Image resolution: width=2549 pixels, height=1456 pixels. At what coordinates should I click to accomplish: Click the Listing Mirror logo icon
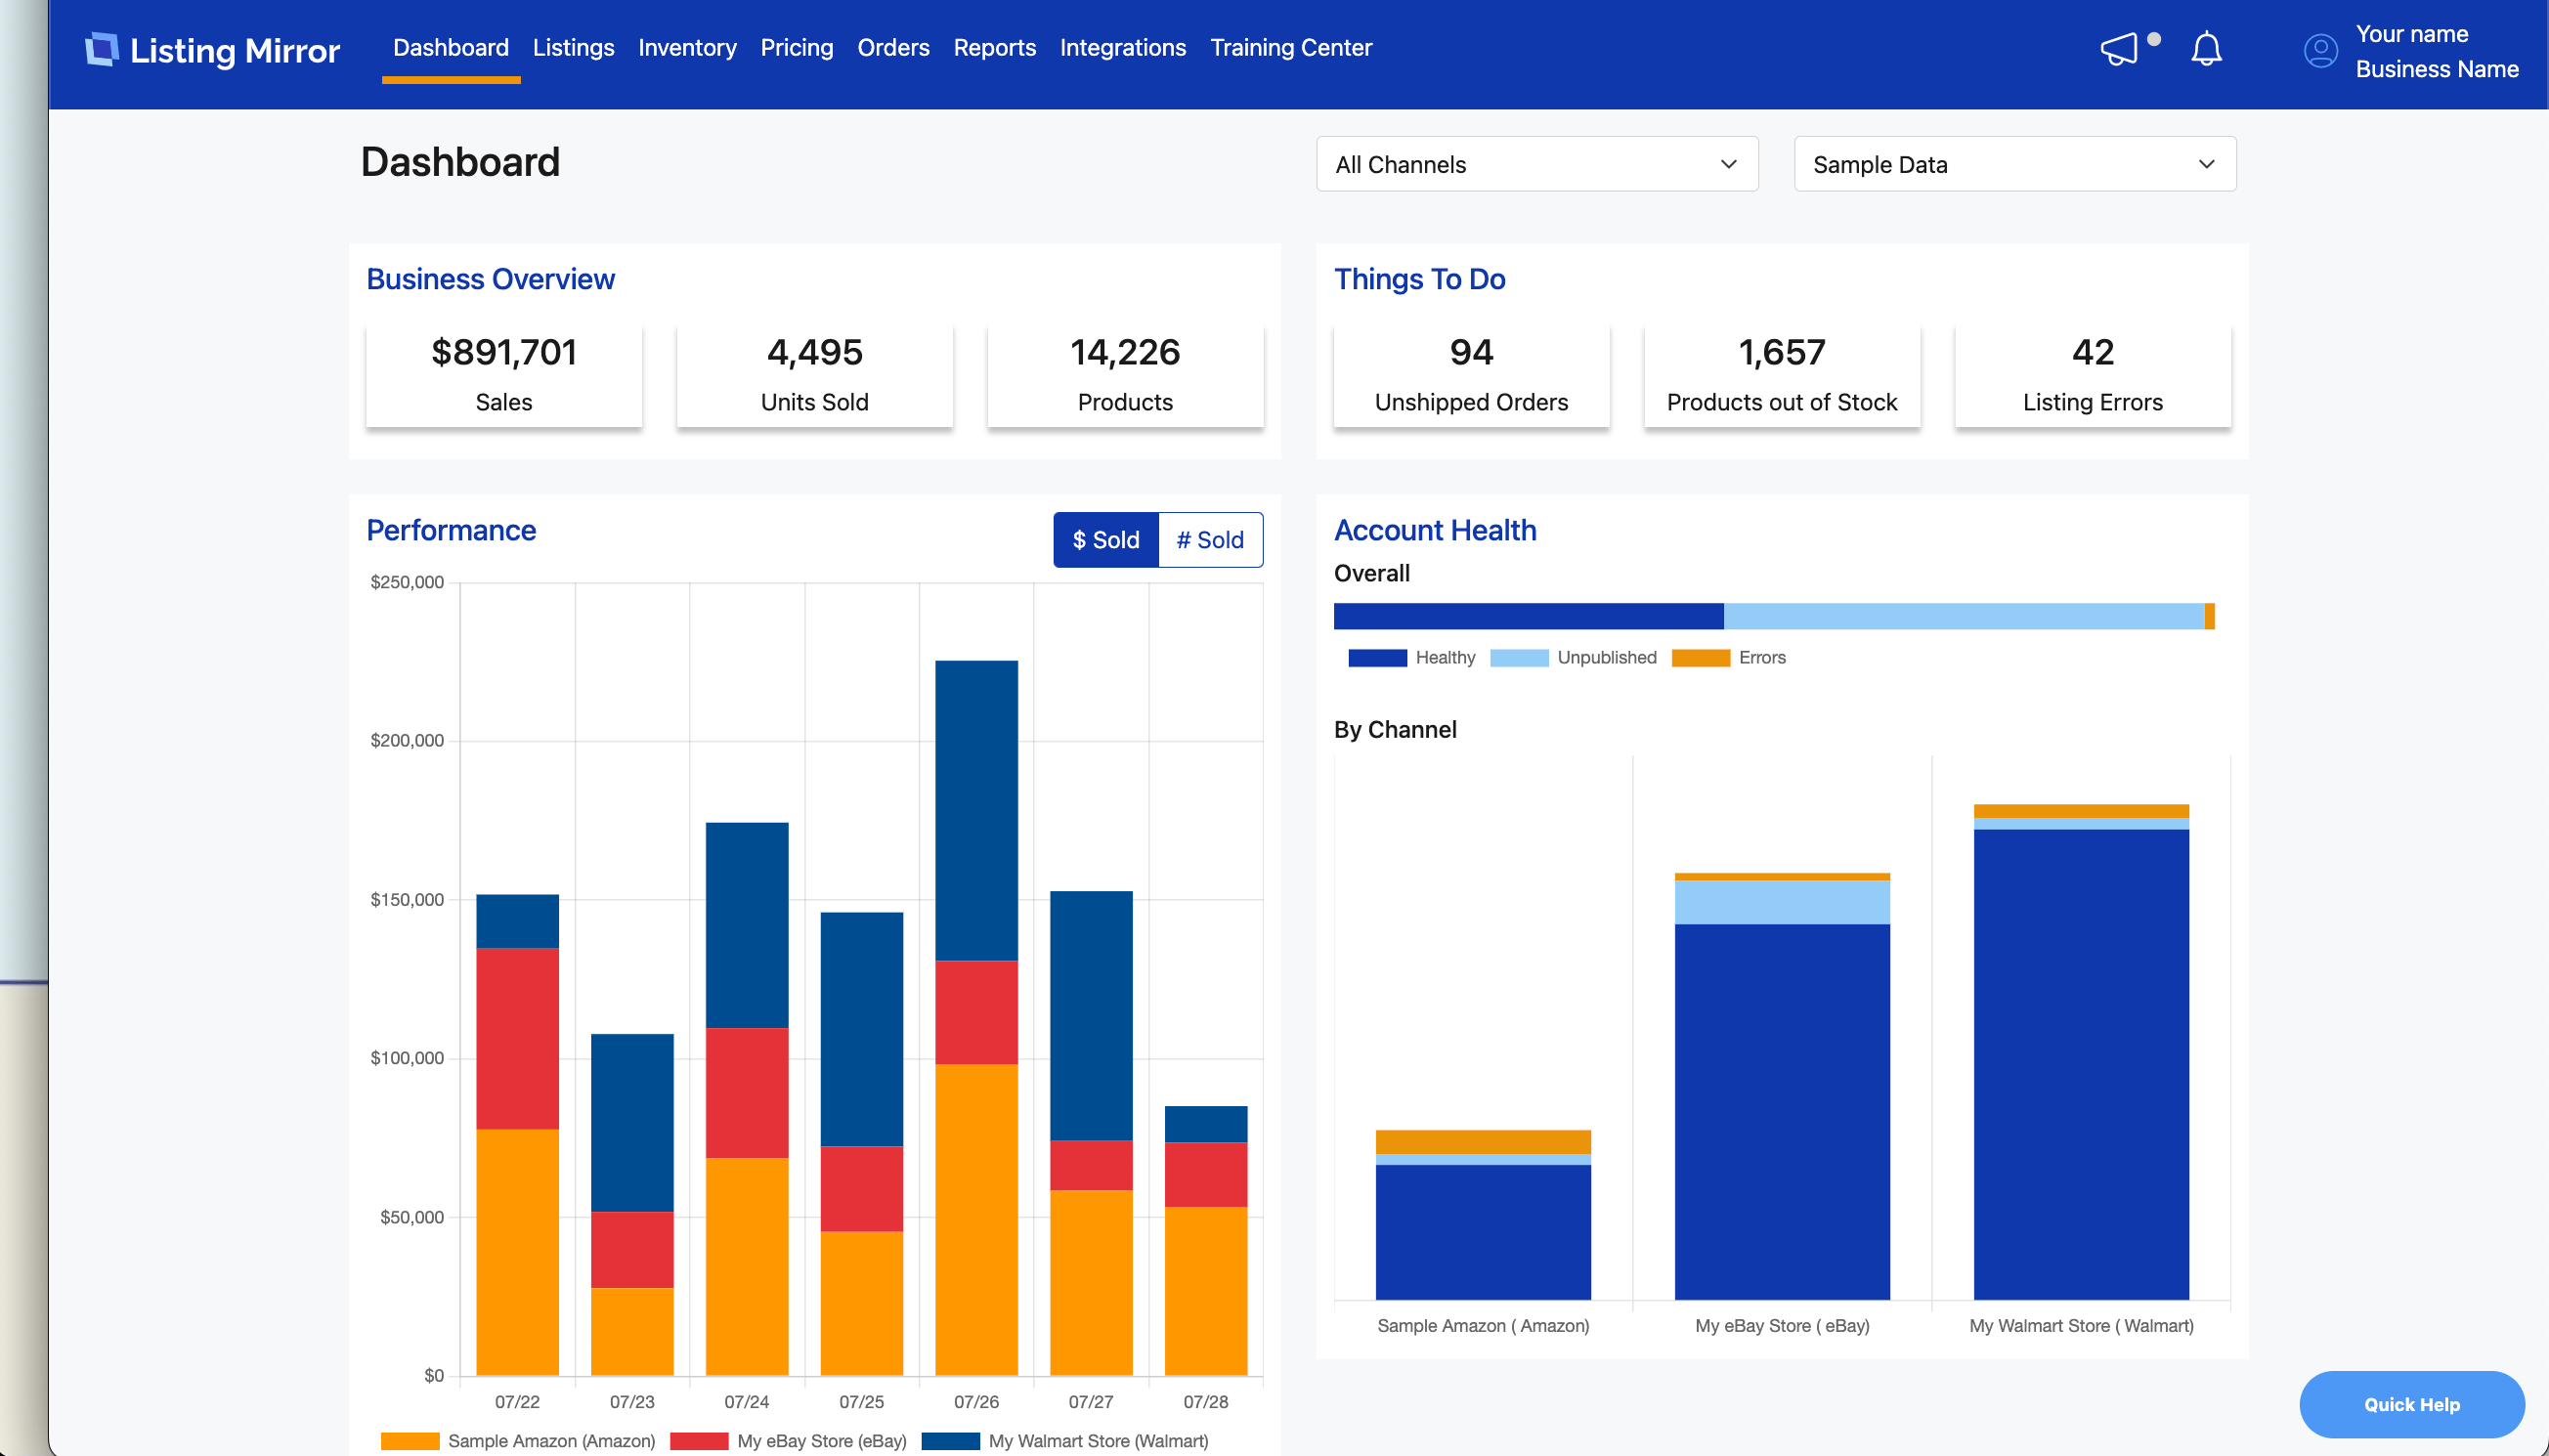coord(101,49)
